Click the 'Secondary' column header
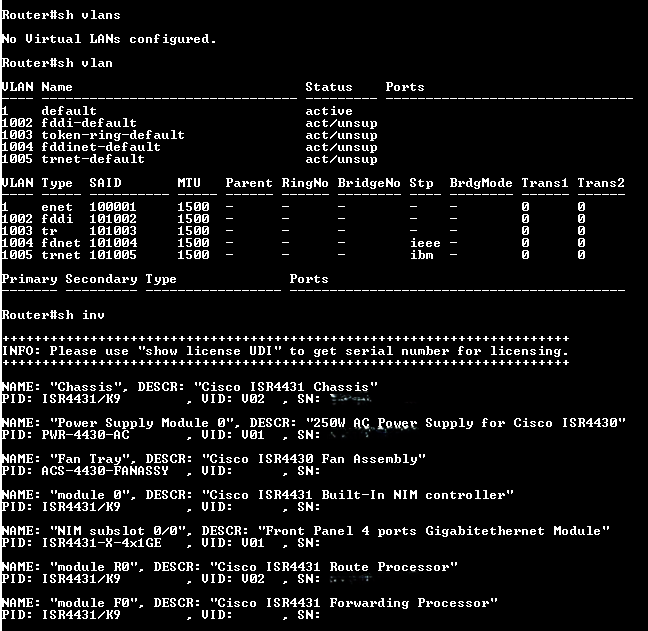The width and height of the screenshot is (648, 631). coord(101,279)
